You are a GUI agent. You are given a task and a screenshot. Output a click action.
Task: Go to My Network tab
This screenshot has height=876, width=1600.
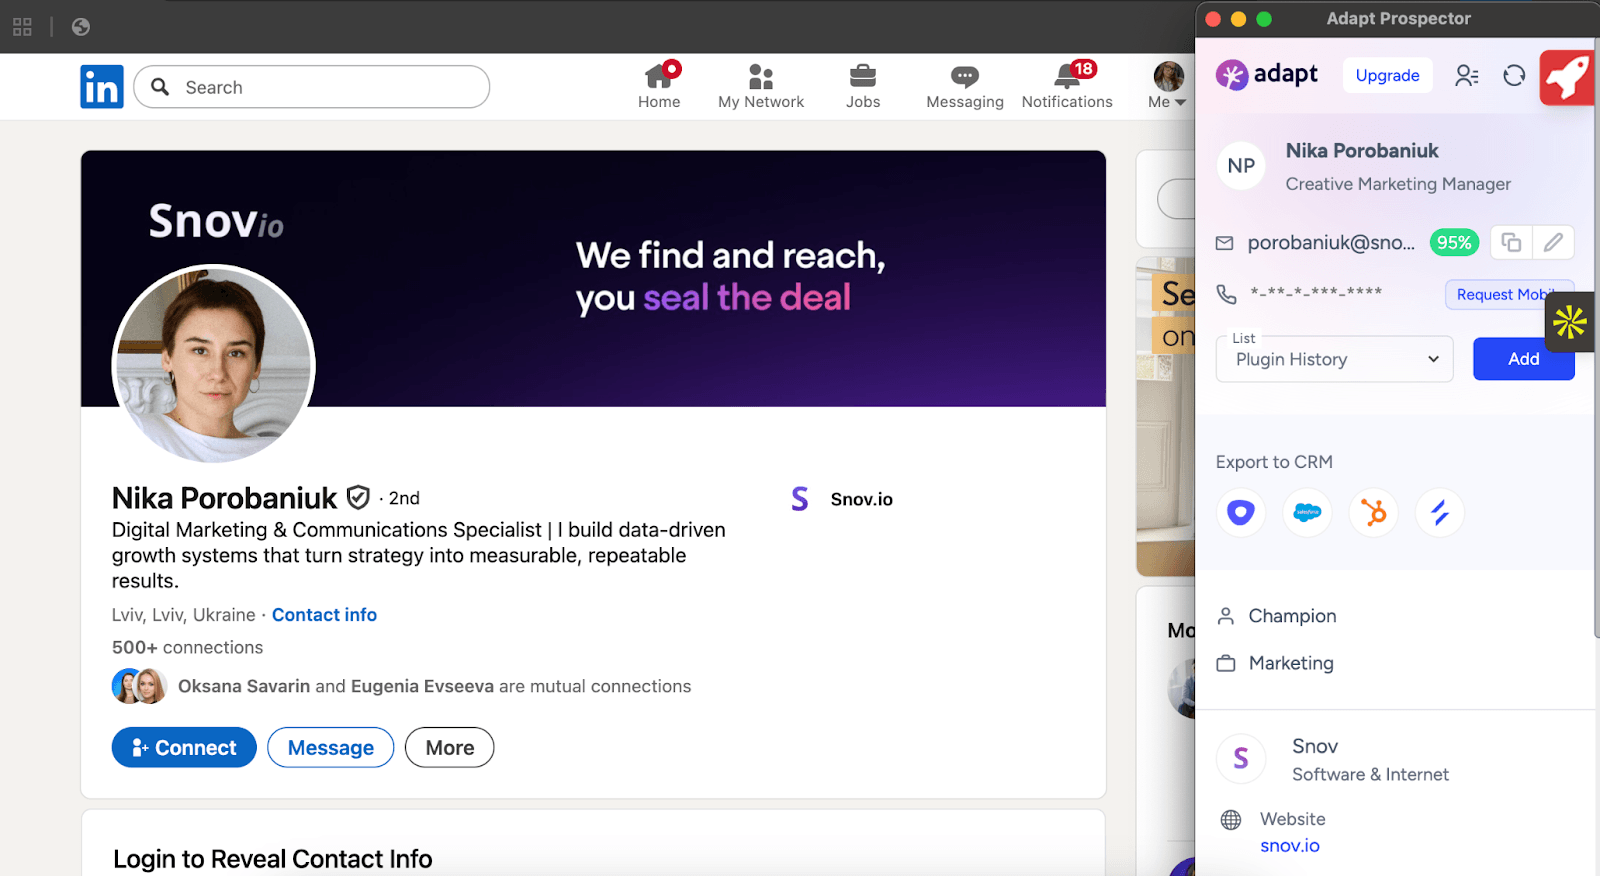(x=761, y=86)
